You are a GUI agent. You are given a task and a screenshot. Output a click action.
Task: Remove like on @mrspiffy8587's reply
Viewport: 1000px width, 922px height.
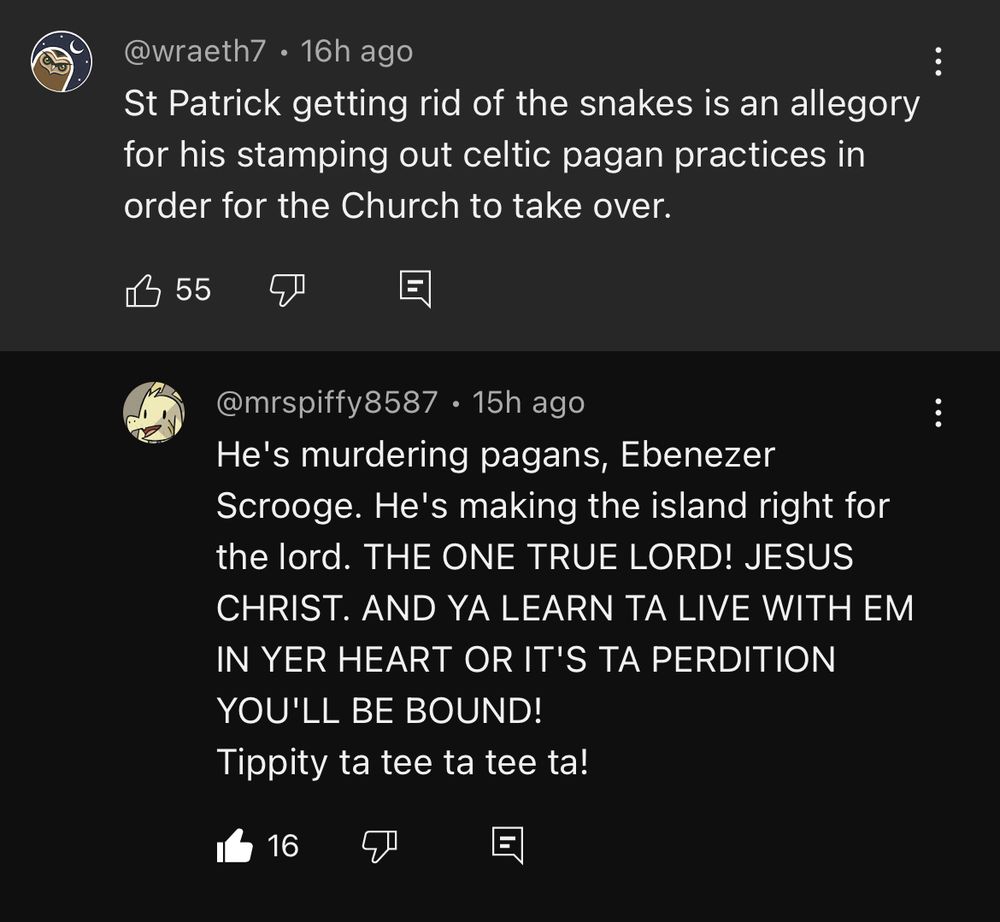click(x=234, y=846)
